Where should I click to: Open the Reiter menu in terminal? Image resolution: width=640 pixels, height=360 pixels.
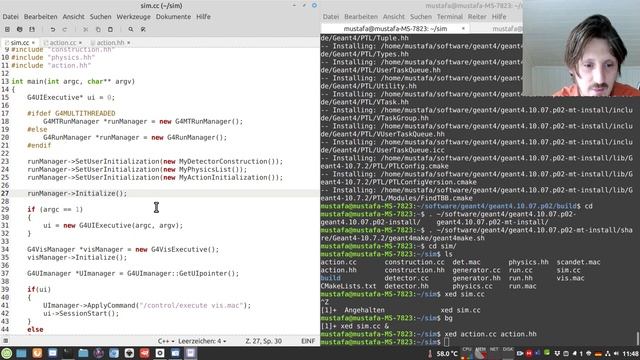[477, 17]
